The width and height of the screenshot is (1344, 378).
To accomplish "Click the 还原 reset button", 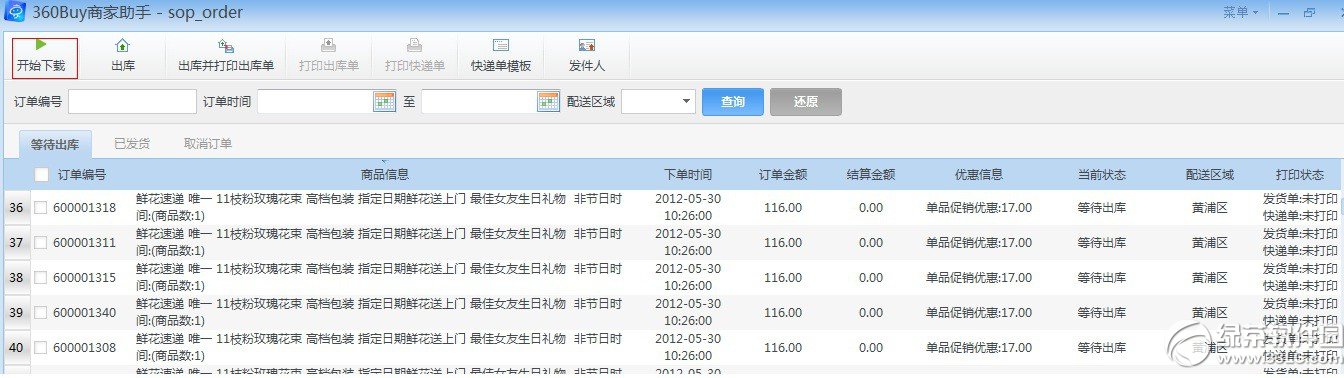I will tap(805, 102).
